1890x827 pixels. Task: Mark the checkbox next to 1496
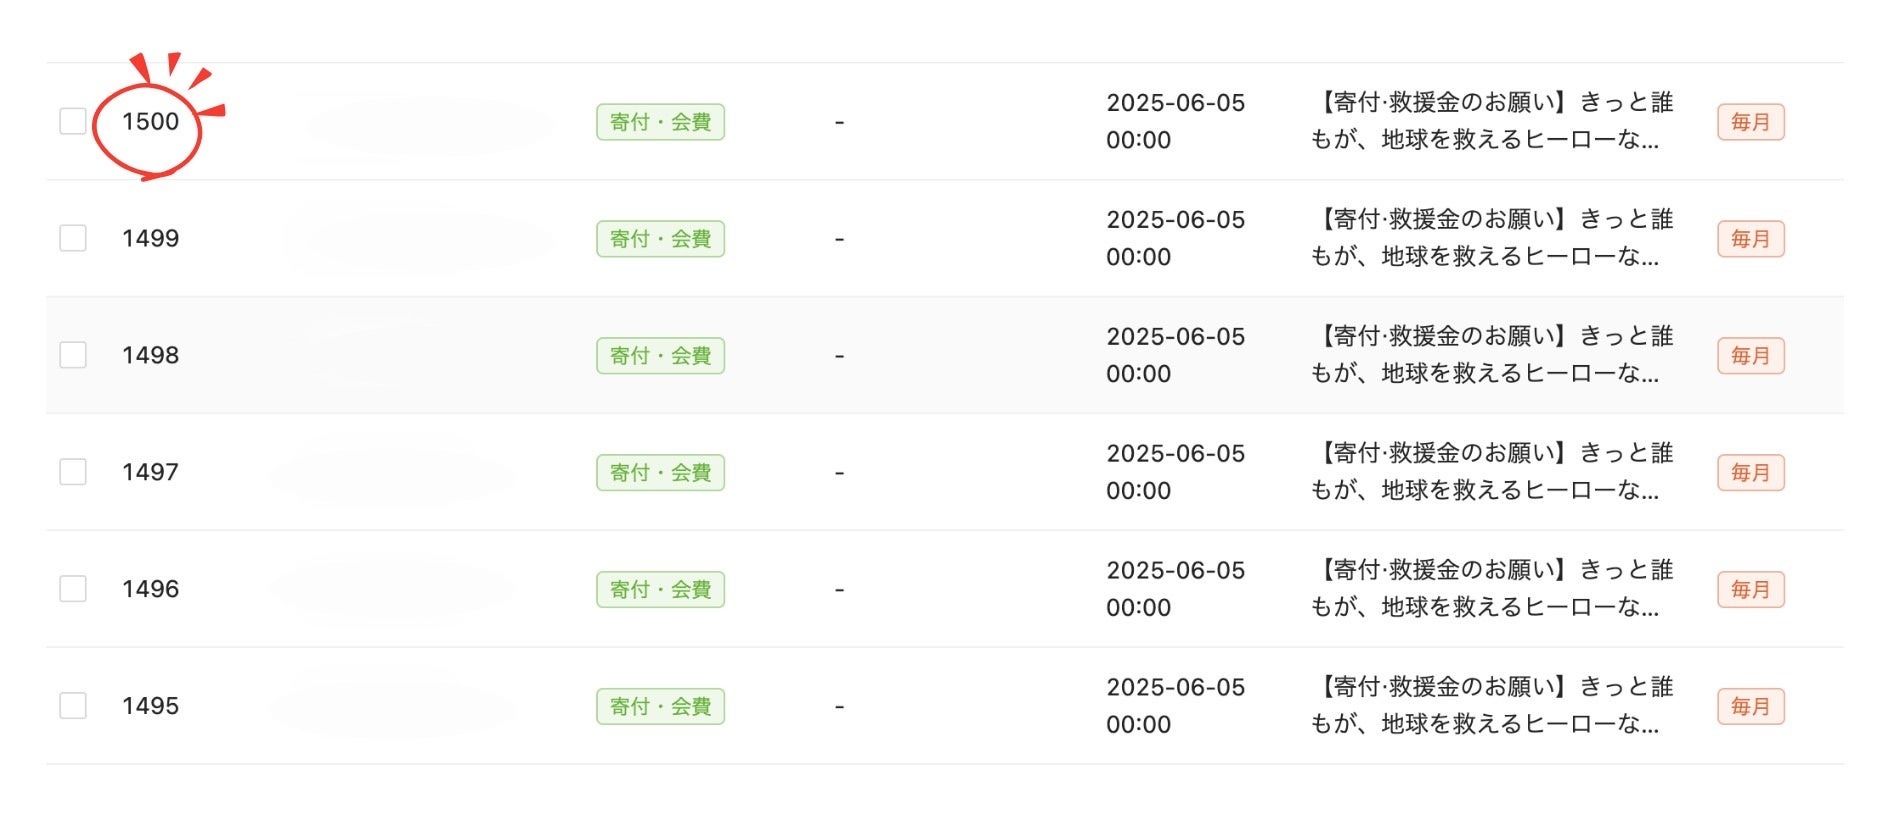pos(73,589)
